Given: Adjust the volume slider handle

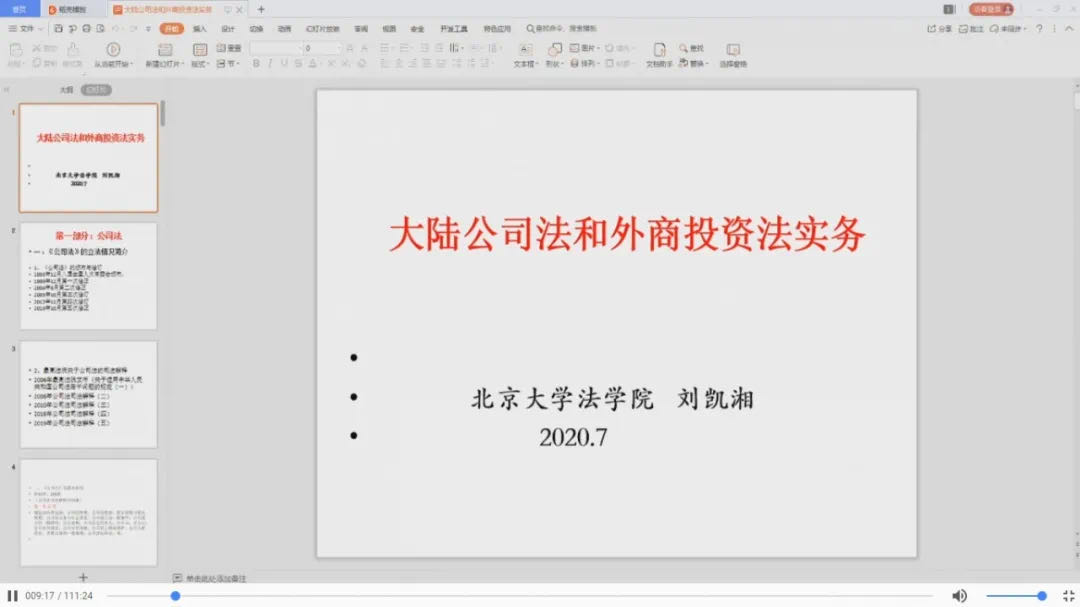Looking at the screenshot, I should coord(1041,596).
